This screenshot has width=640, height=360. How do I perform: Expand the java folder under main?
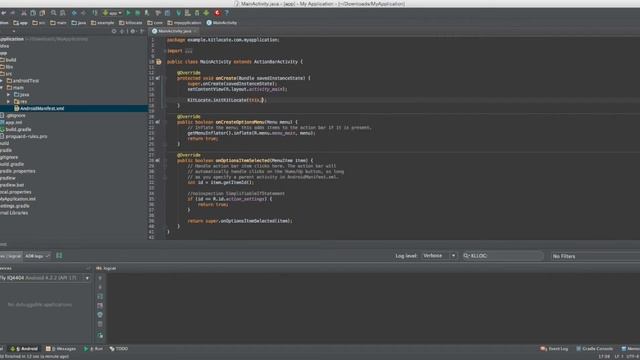click(x=9, y=95)
